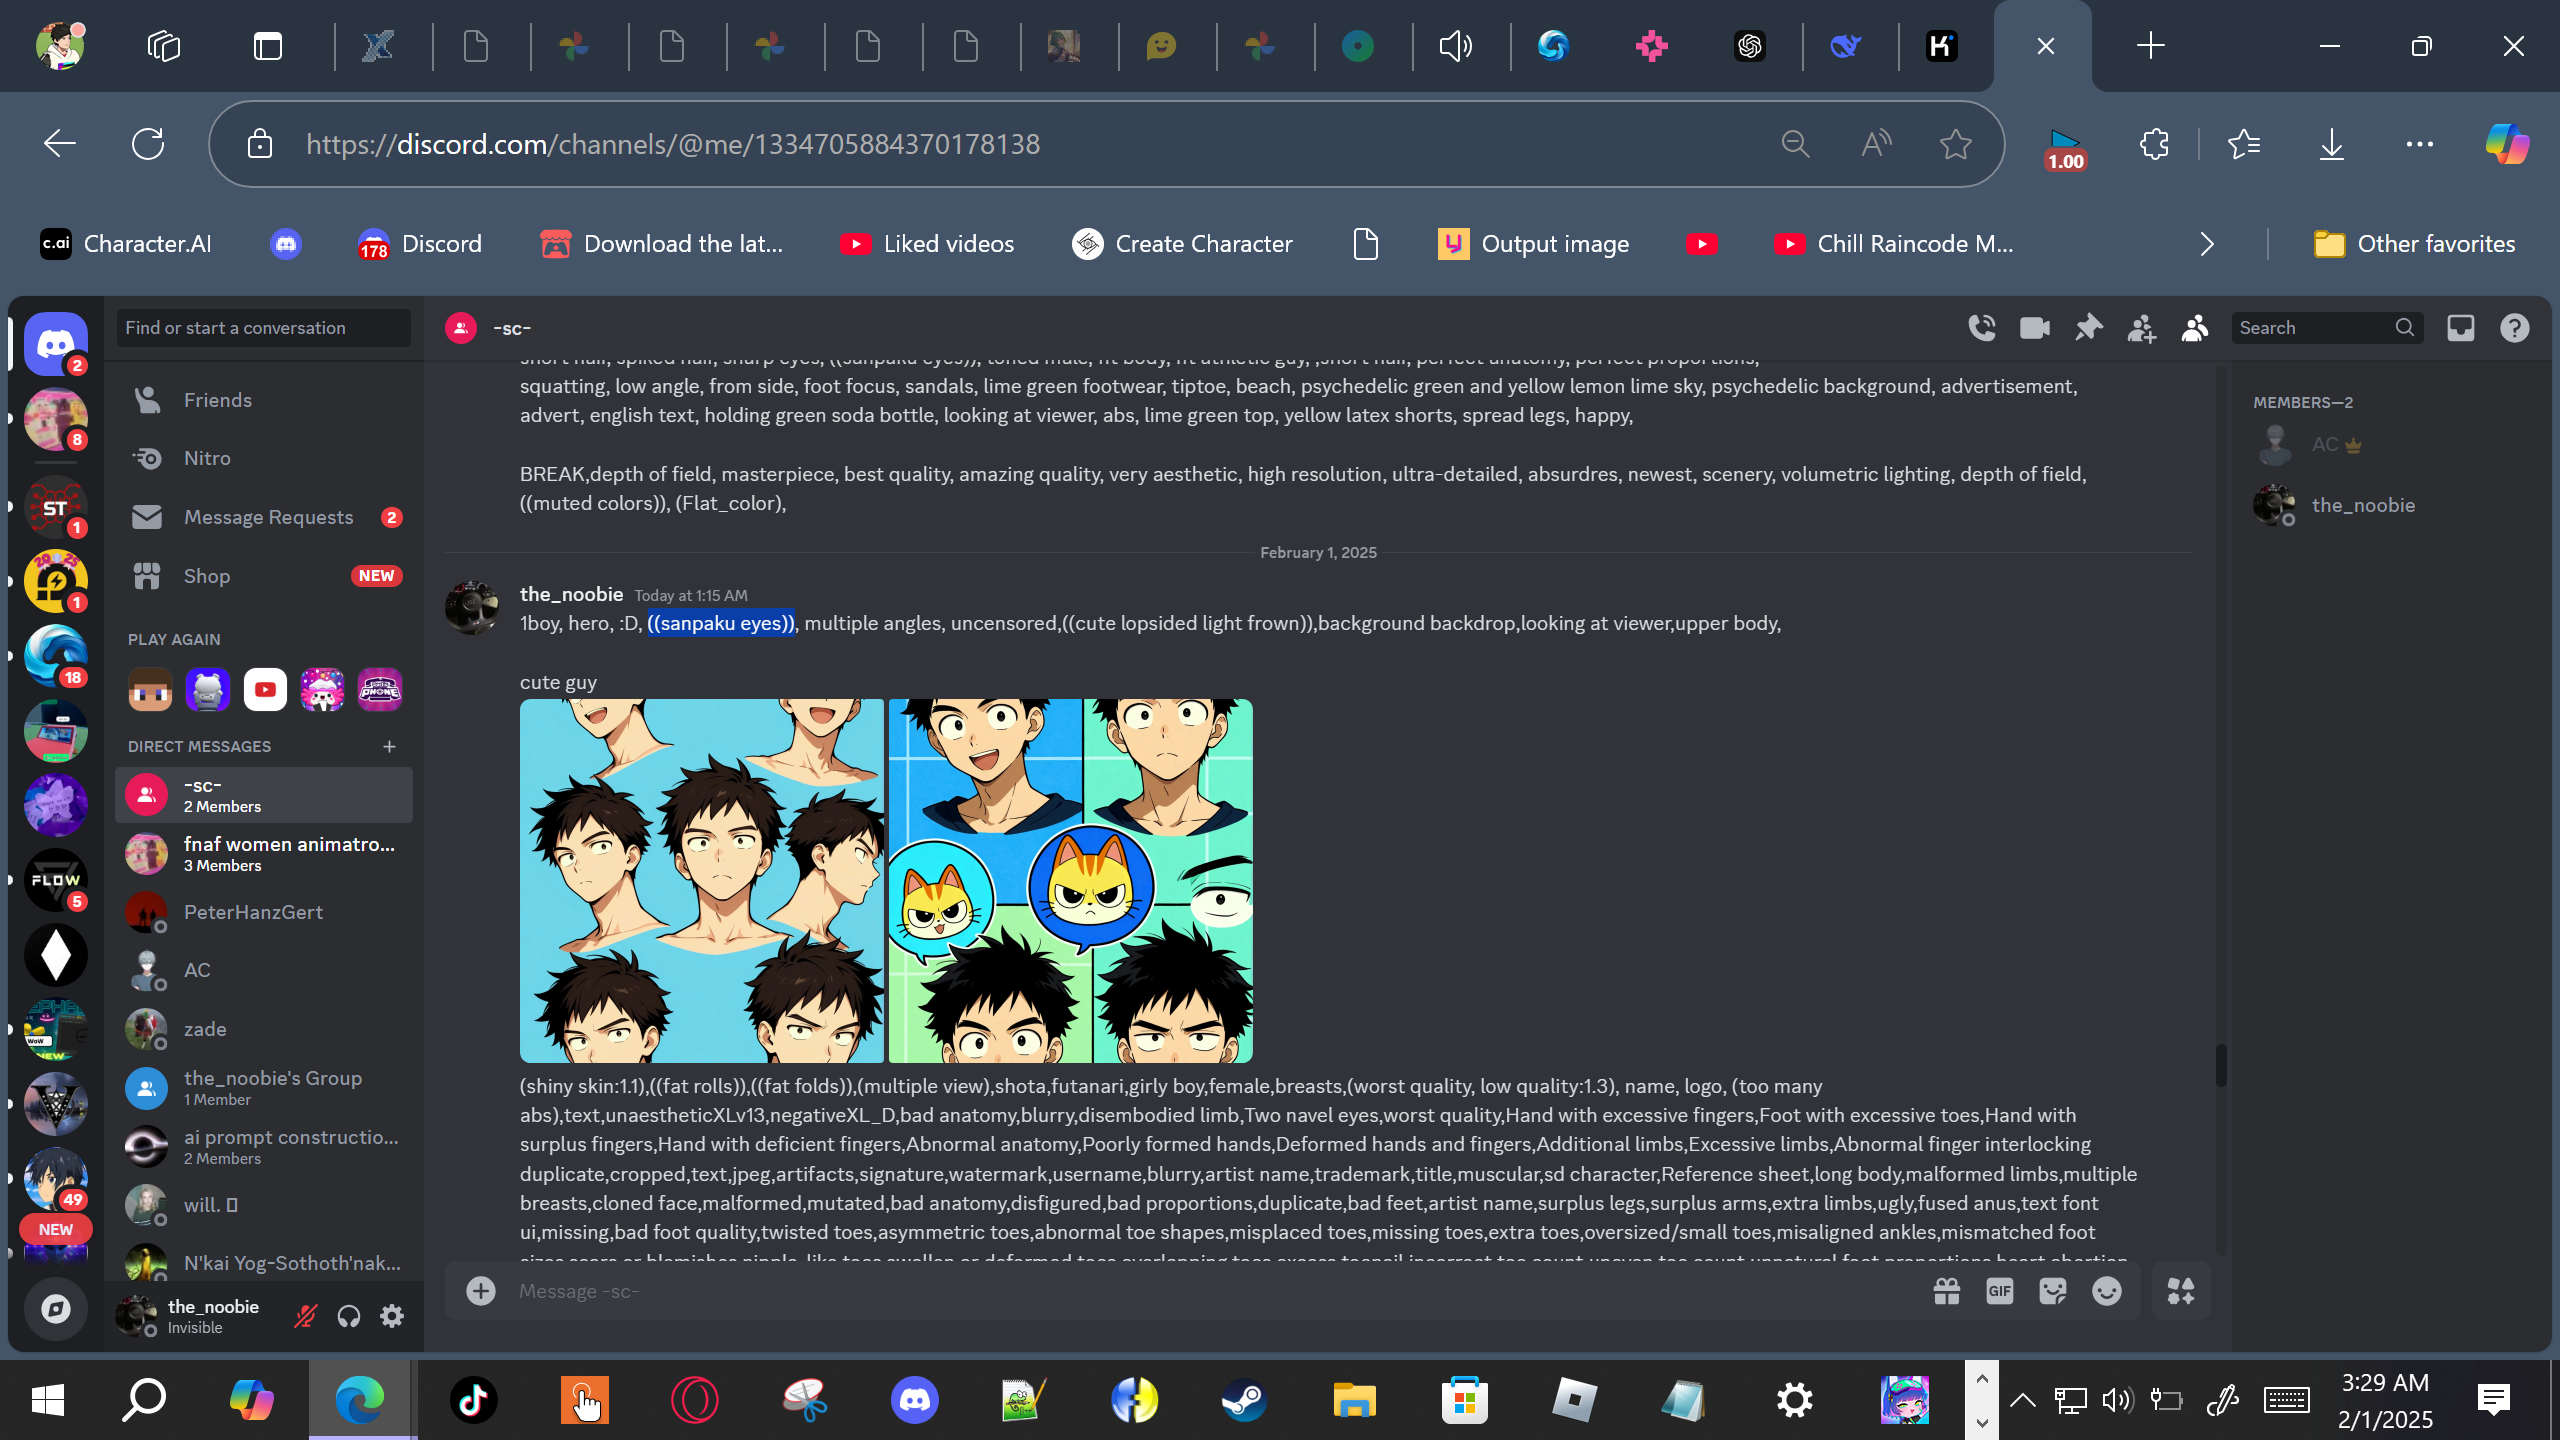Open PeterHanzGert direct message
The height and width of the screenshot is (1440, 2560).
click(x=253, y=912)
